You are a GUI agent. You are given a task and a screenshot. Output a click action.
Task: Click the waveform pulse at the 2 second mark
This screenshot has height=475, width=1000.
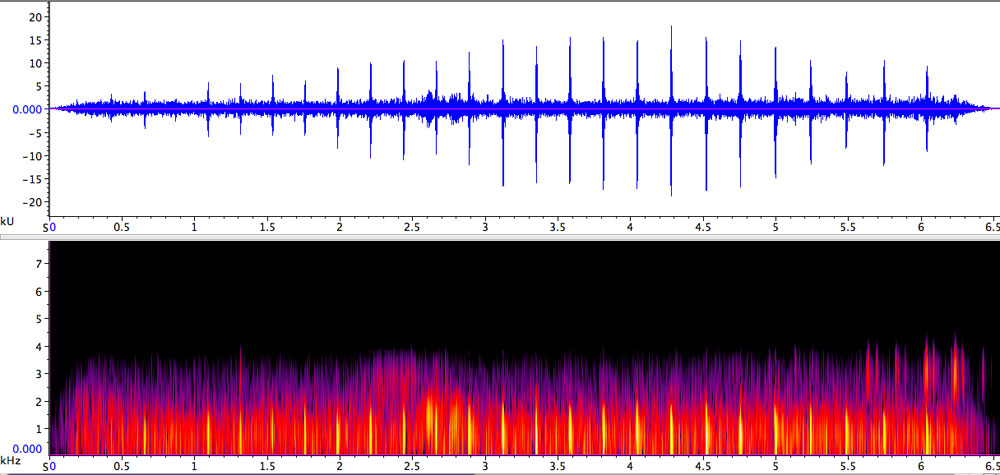tap(338, 108)
